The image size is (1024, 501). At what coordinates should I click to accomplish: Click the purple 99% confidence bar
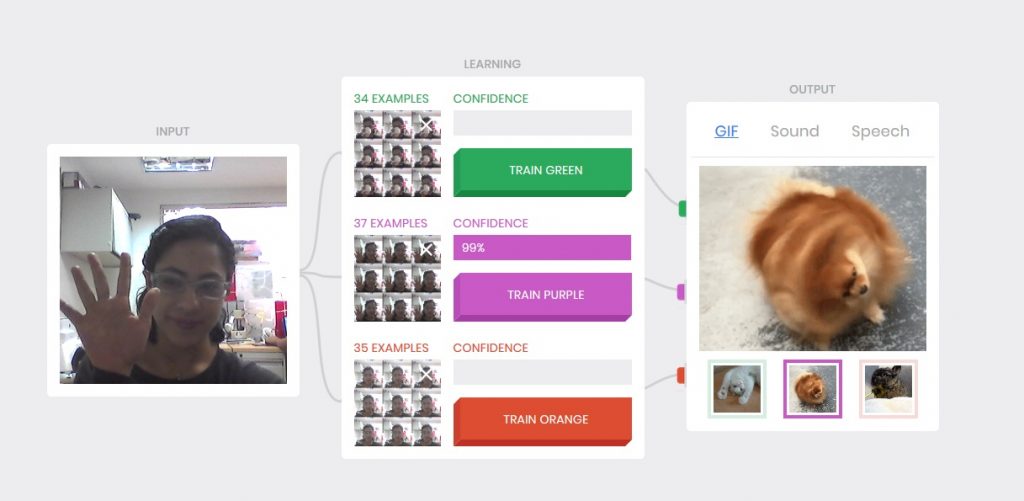pyautogui.click(x=542, y=248)
